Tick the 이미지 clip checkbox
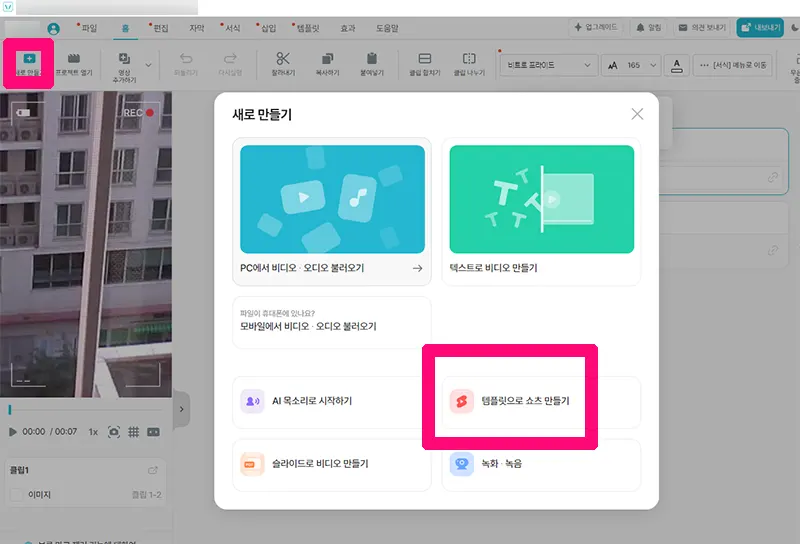This screenshot has width=800, height=544. point(16,494)
